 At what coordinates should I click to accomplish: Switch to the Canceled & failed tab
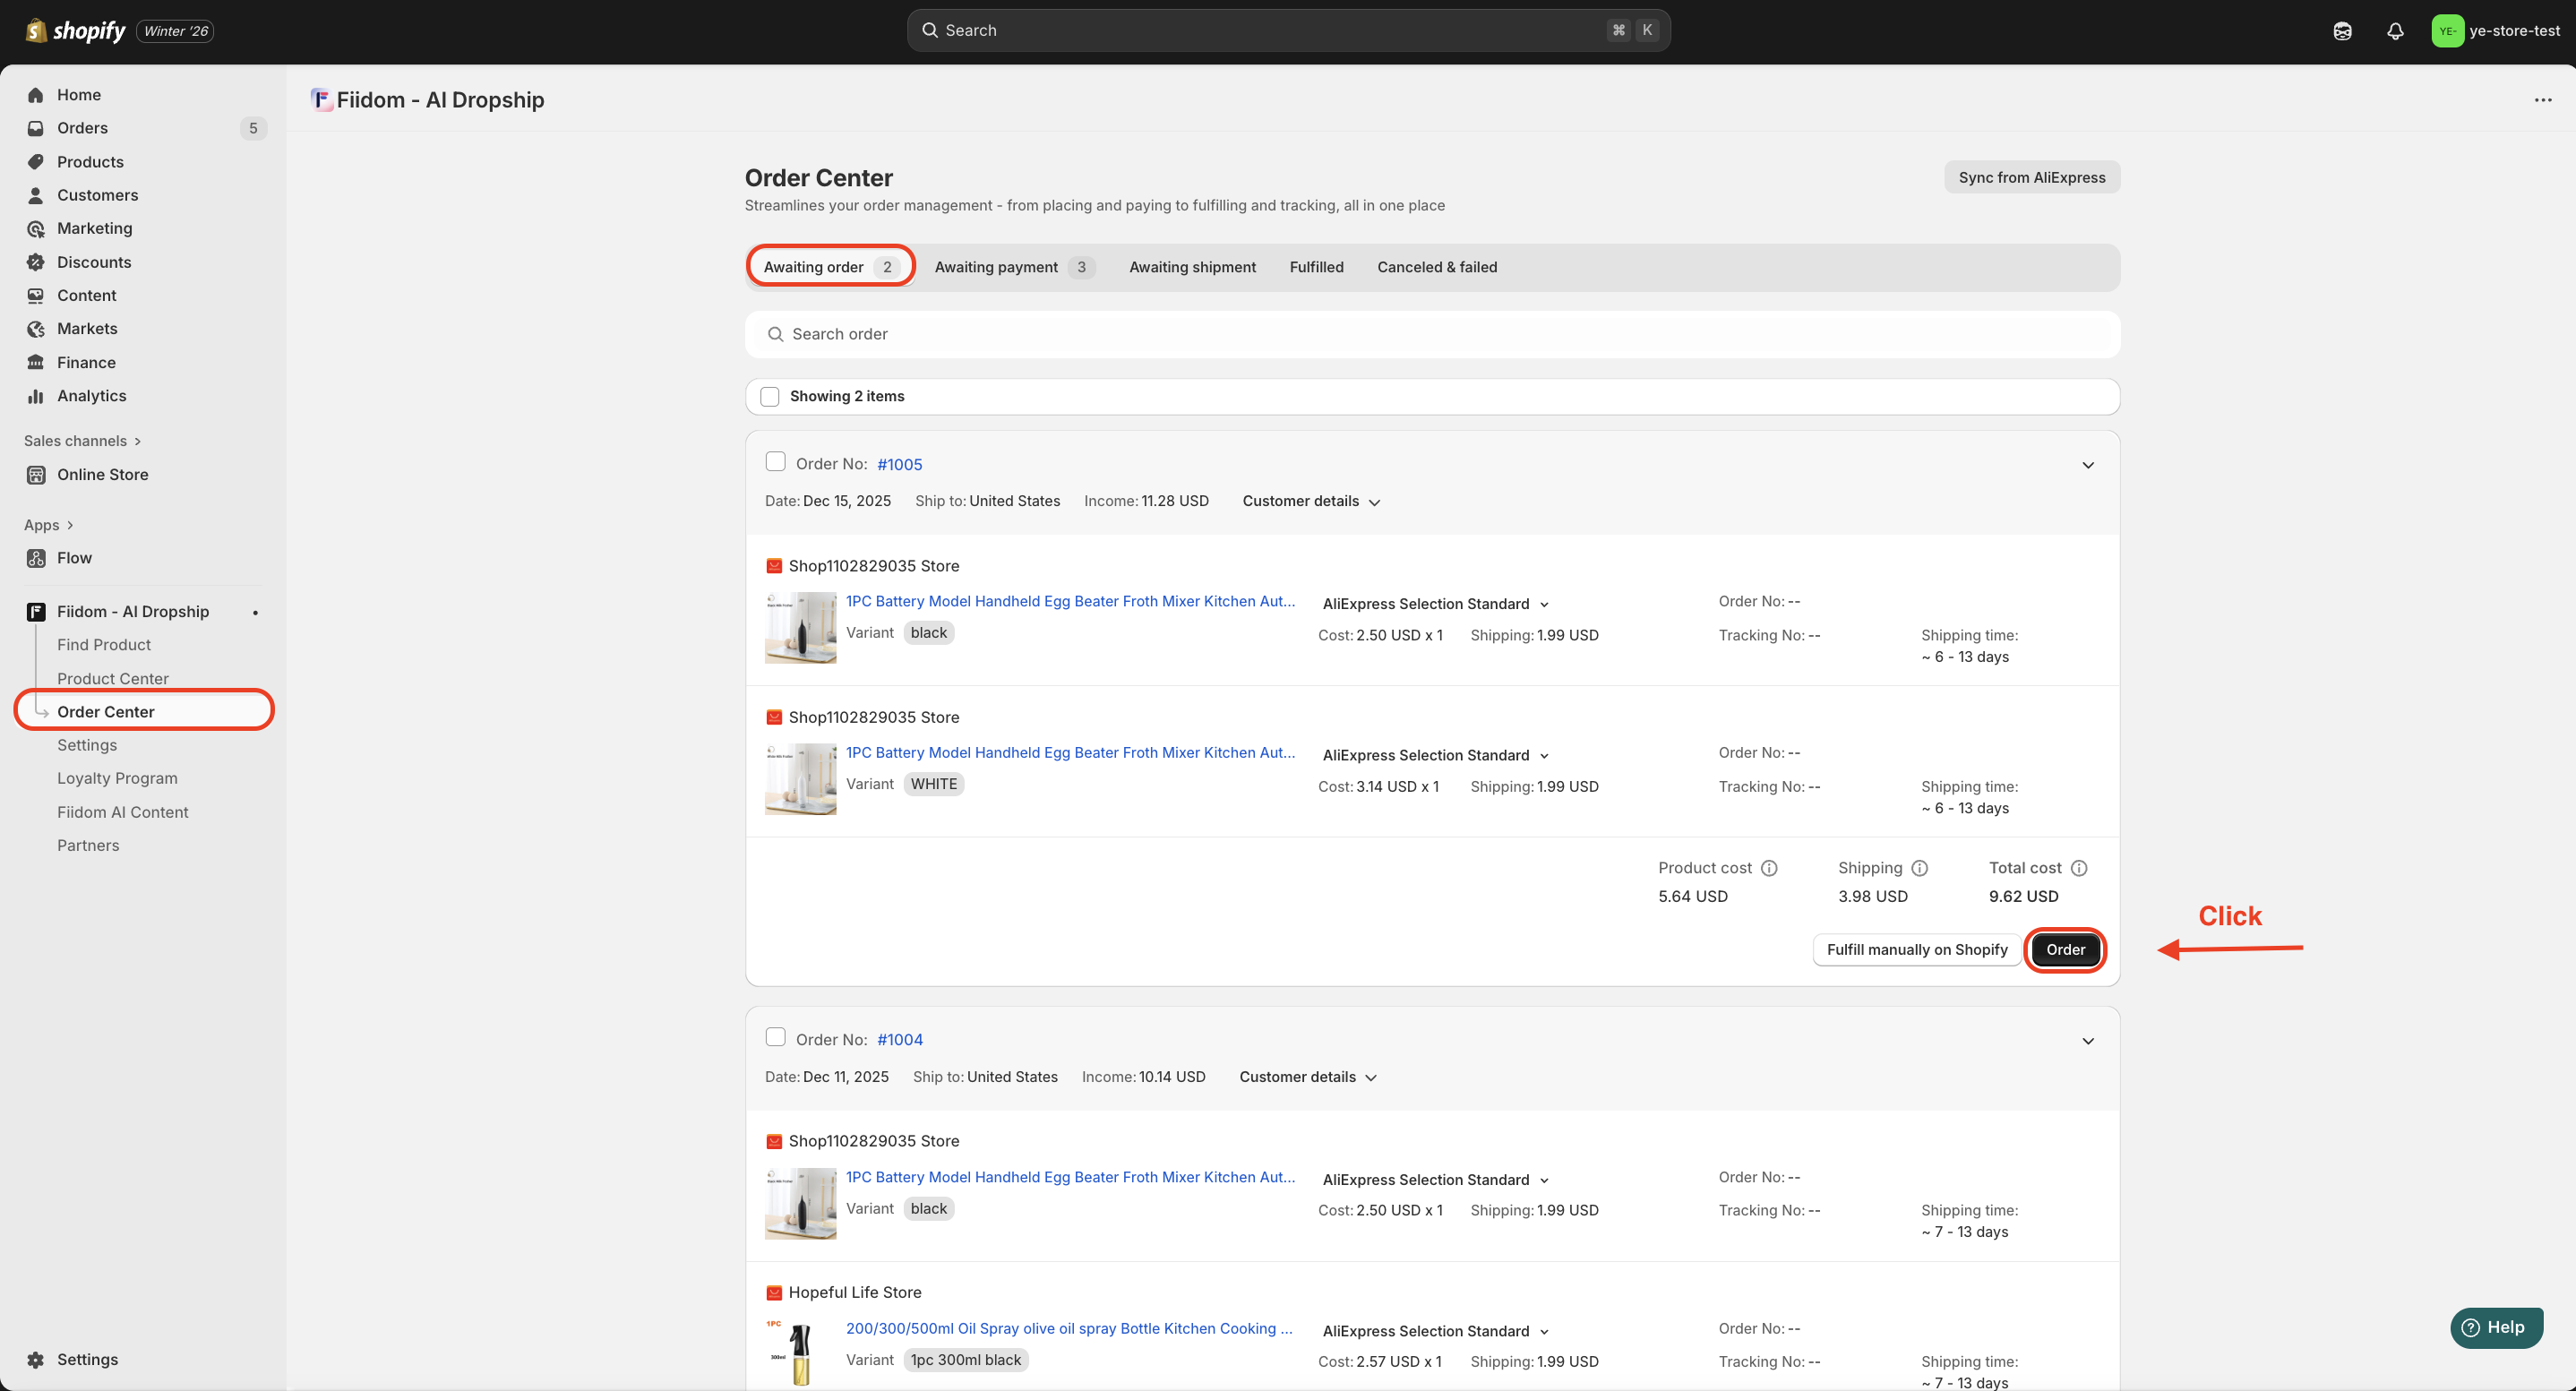pyautogui.click(x=1436, y=267)
